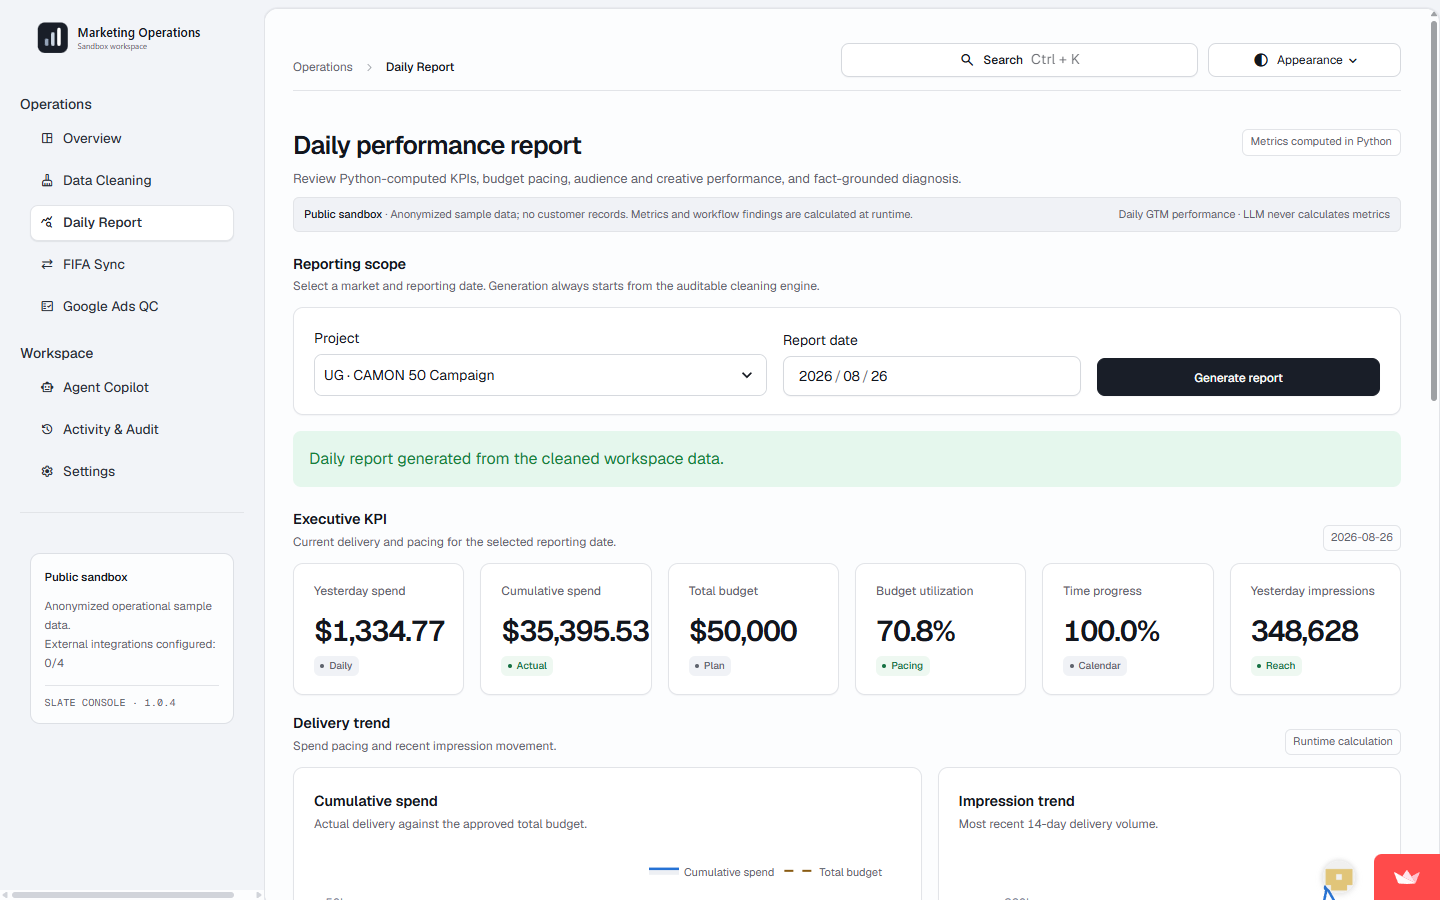Click the Agent Copilot robot icon
Screen dimensions: 1440x900
pyautogui.click(x=47, y=387)
